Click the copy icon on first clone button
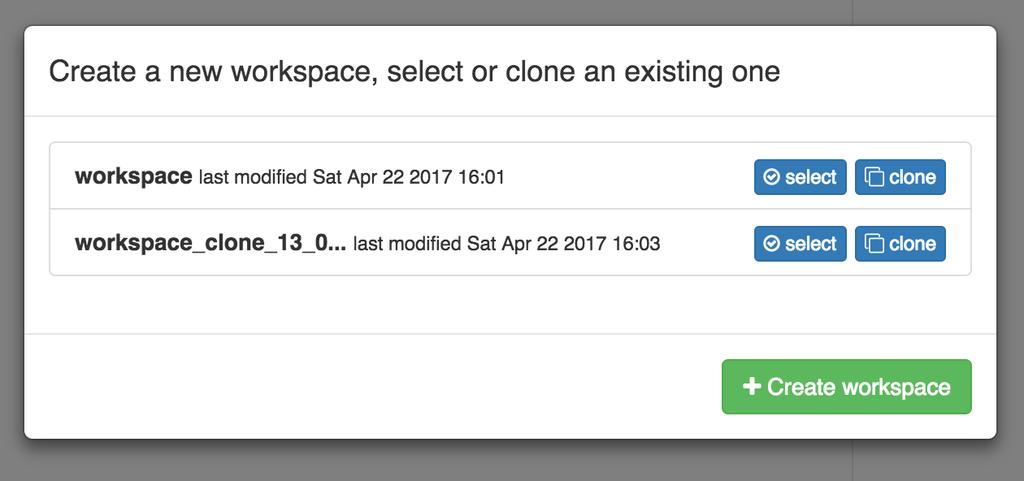The image size is (1024, 481). pos(874,178)
